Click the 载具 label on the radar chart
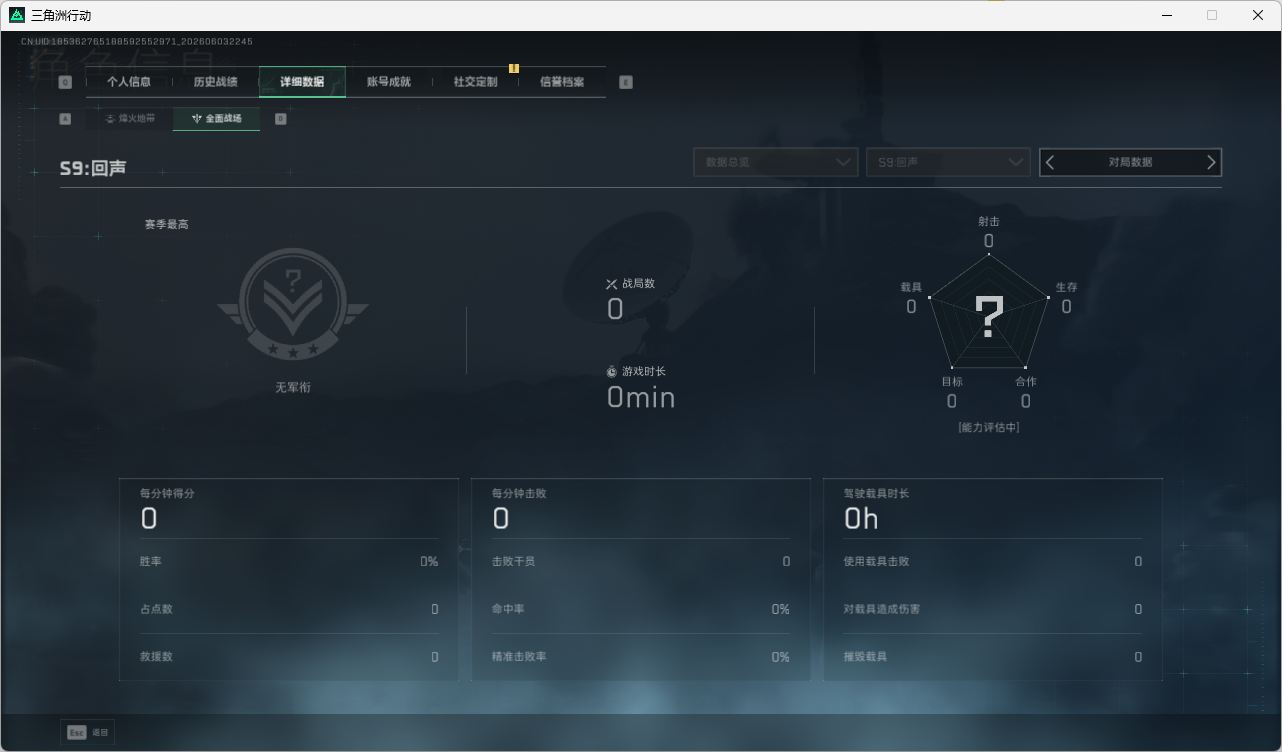This screenshot has width=1282, height=752. 911,287
